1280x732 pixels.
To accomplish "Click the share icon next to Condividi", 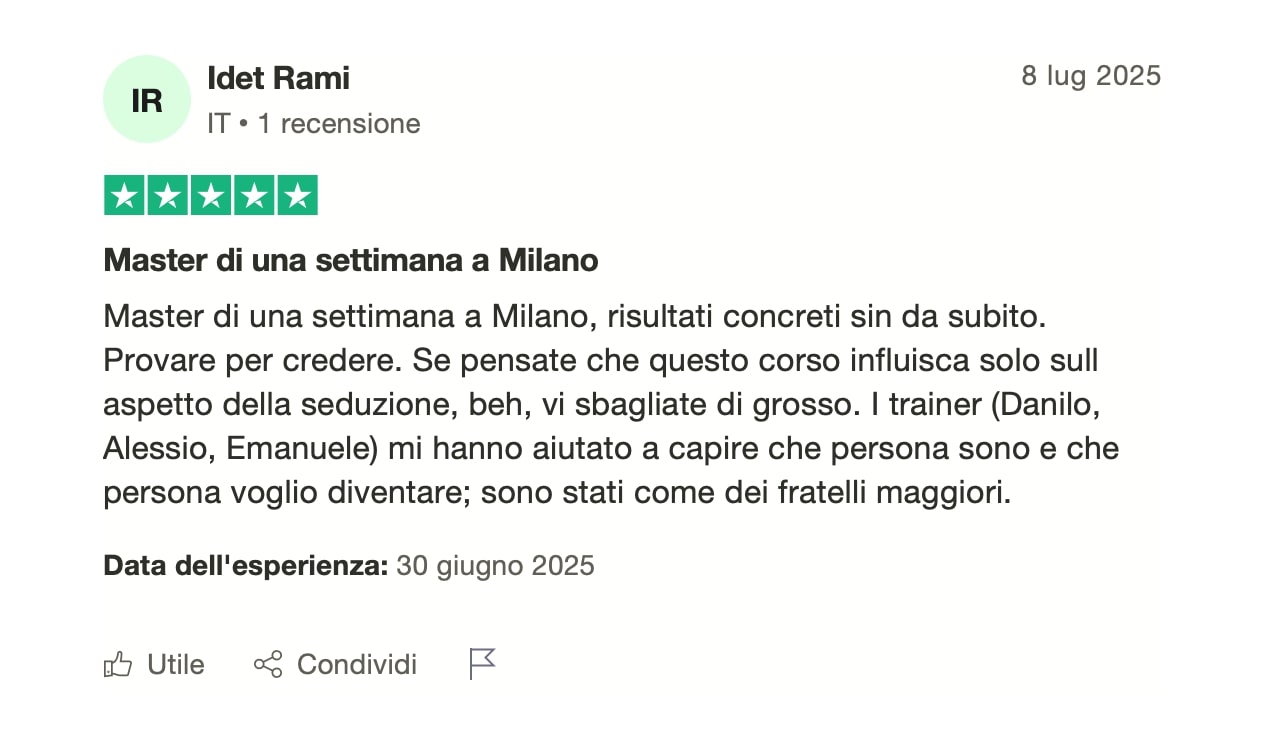I will pos(268,665).
